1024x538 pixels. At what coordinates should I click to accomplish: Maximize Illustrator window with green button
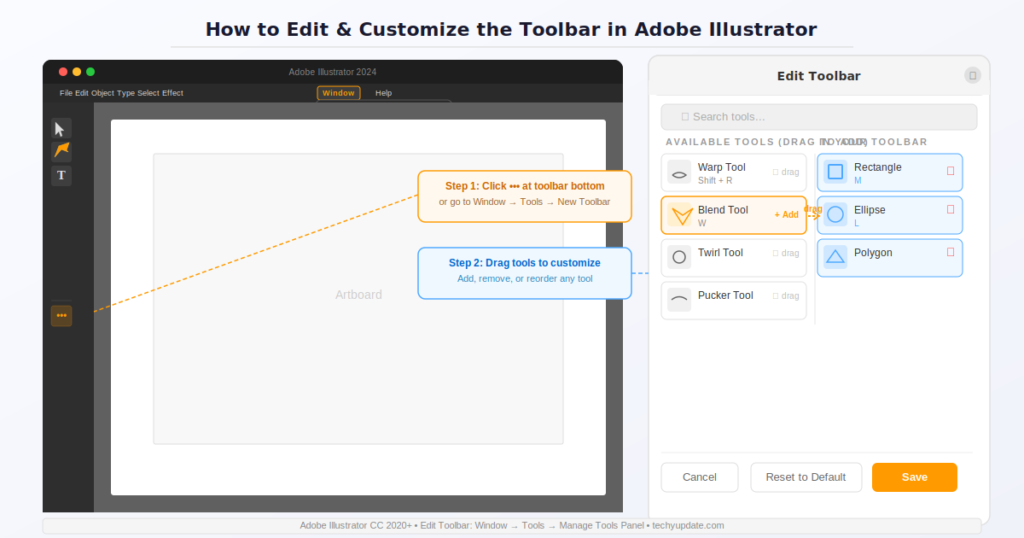(x=91, y=72)
